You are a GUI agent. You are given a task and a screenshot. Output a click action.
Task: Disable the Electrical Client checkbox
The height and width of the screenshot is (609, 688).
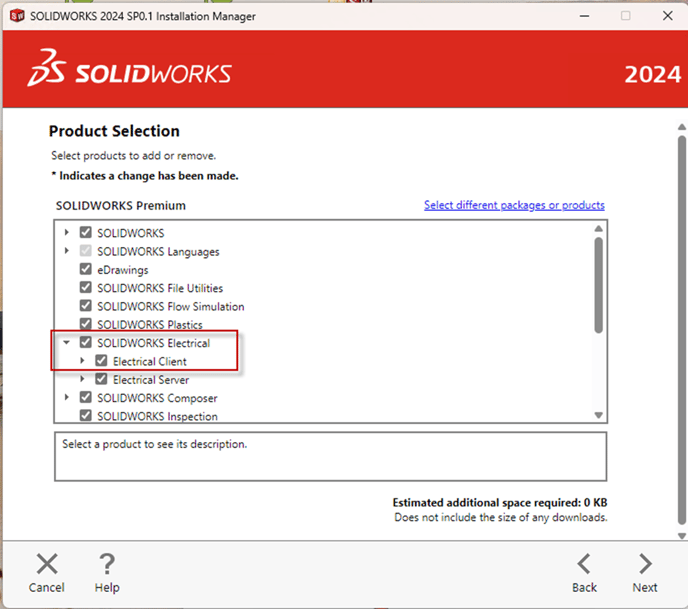(x=101, y=361)
